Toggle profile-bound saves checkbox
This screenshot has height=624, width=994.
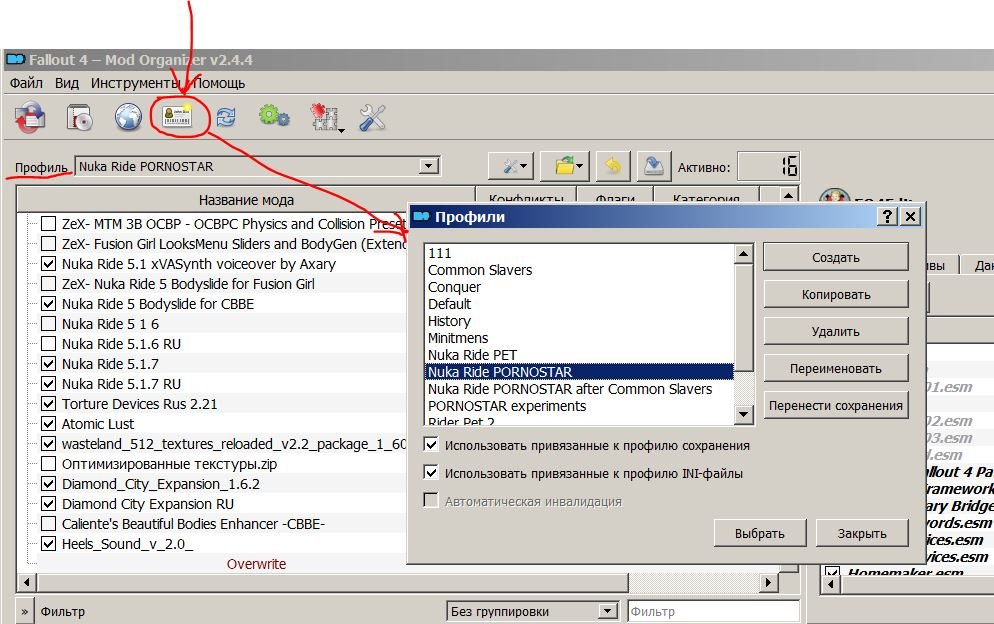(432, 445)
